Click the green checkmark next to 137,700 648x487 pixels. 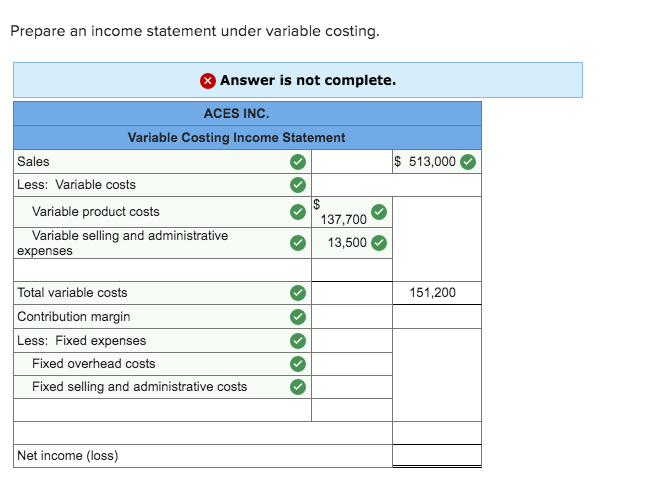point(379,212)
